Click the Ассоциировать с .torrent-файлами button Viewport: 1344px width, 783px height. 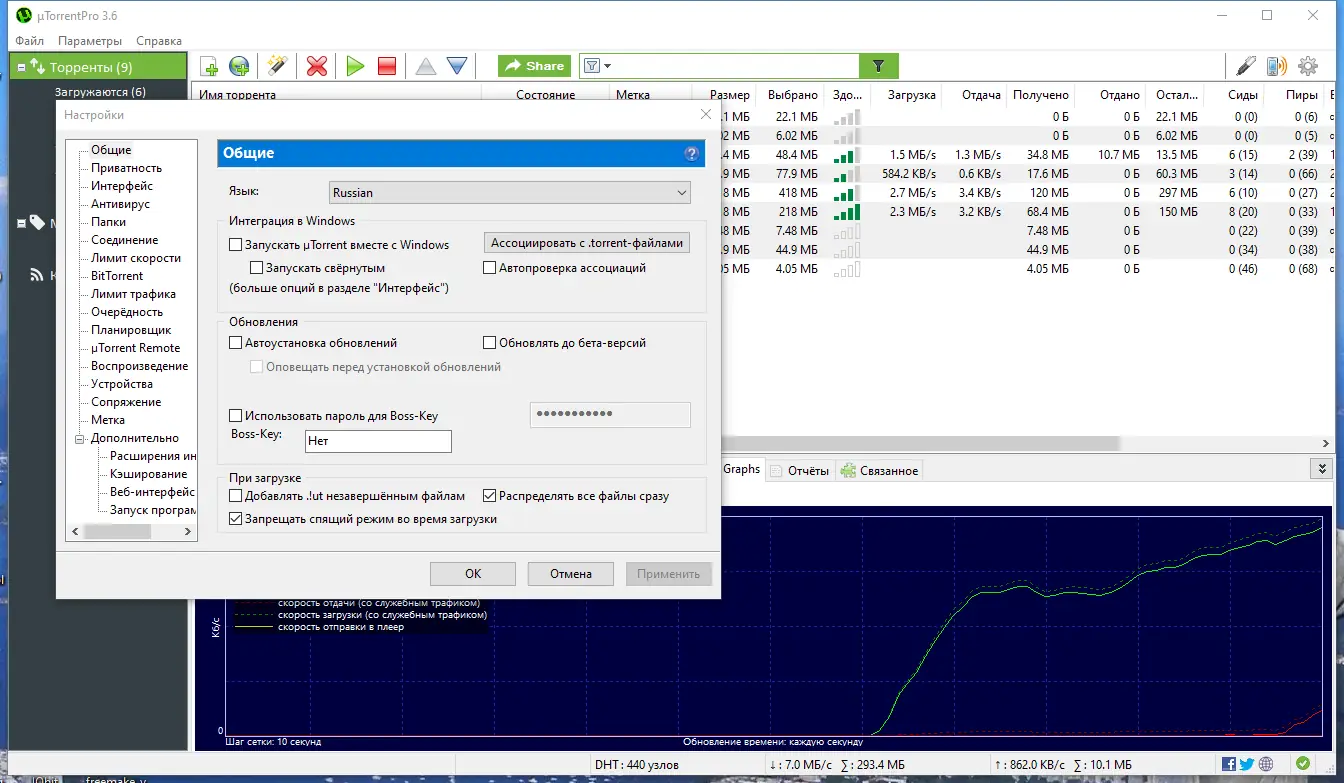pos(586,242)
